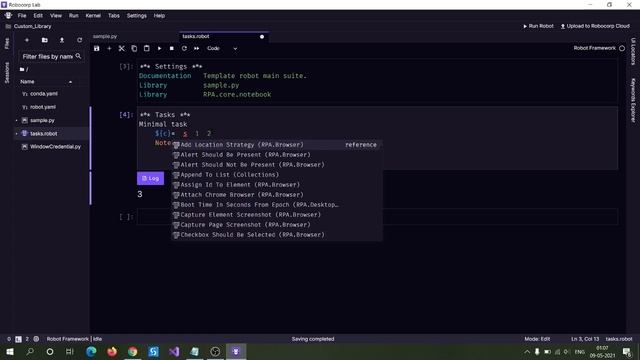
Task: Open the View menu
Action: pos(56,16)
